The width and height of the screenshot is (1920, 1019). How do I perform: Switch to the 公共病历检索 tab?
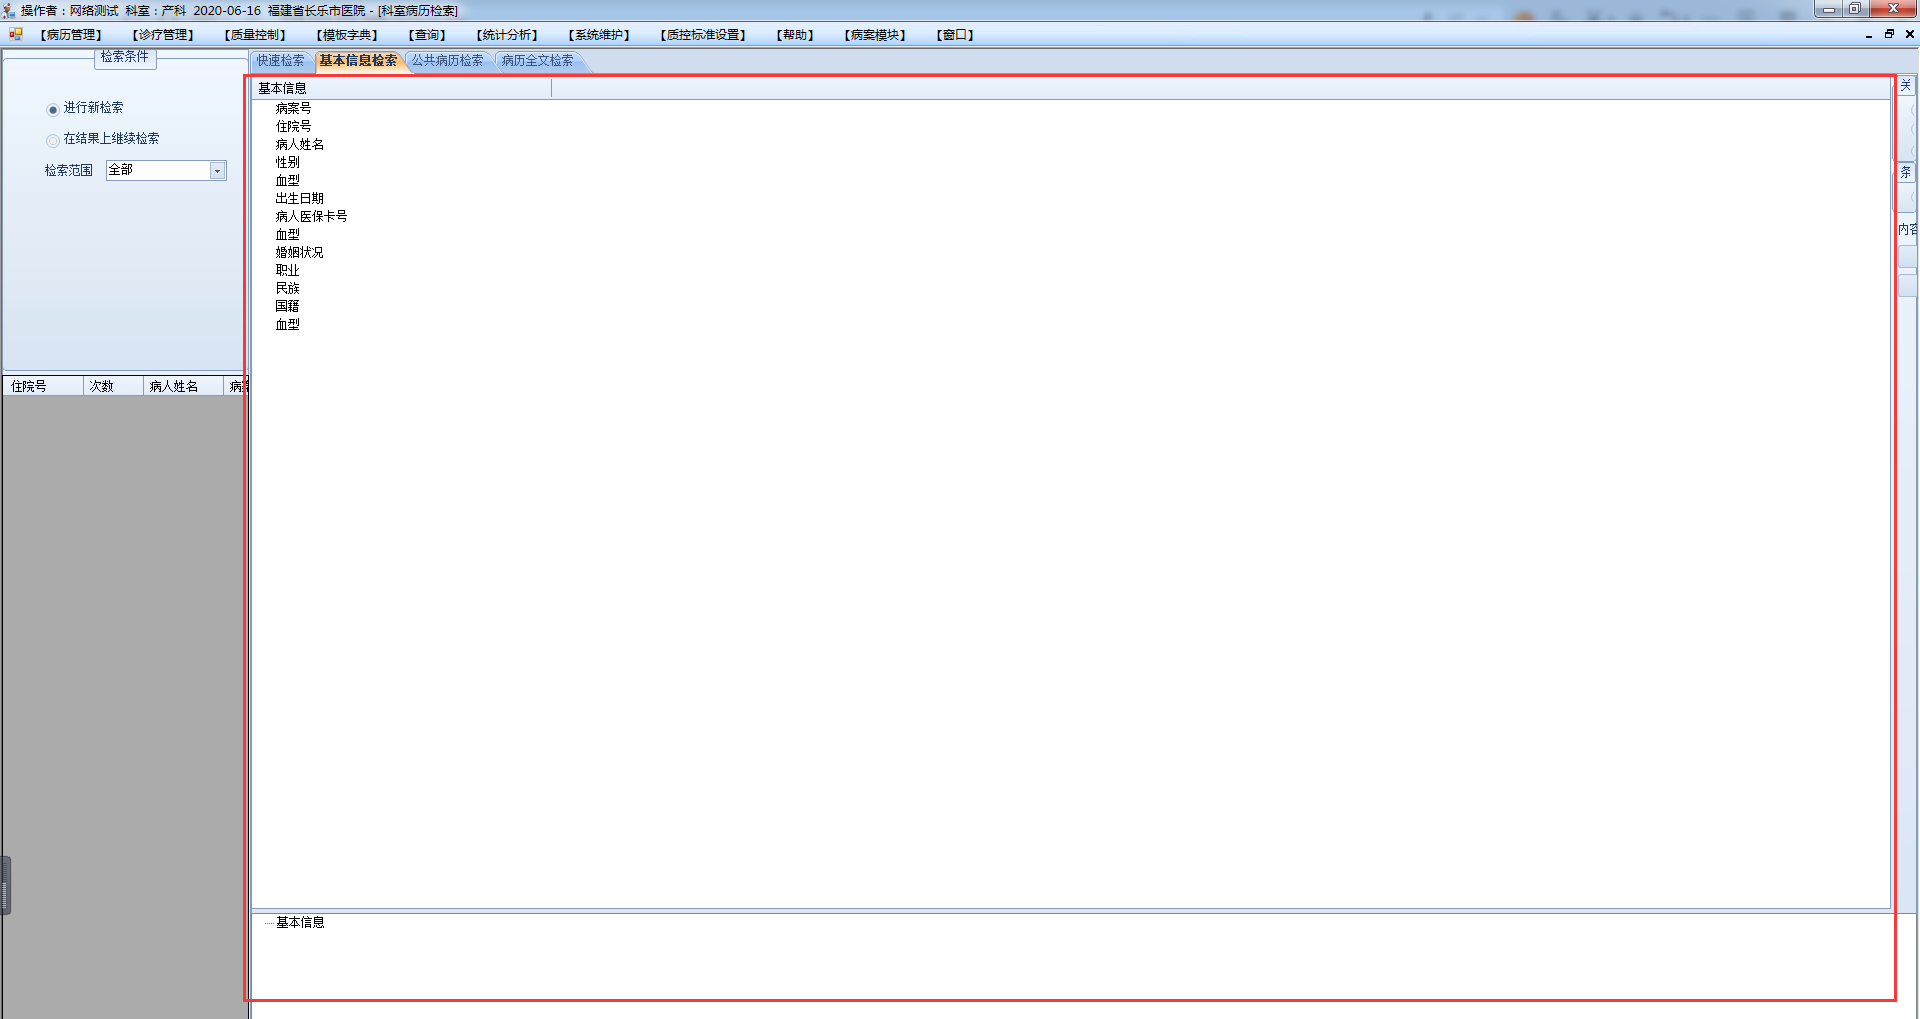coord(448,61)
